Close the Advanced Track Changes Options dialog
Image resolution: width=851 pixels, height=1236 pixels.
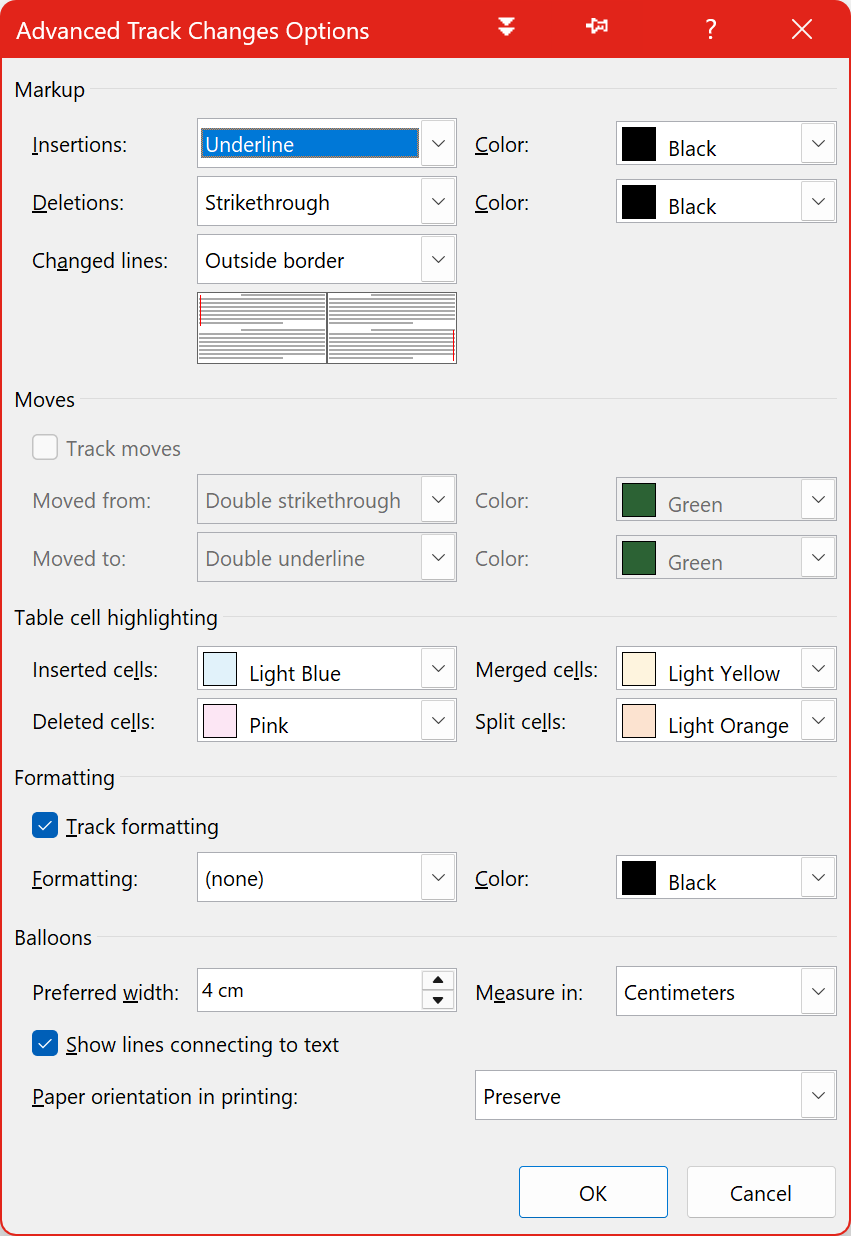point(802,29)
